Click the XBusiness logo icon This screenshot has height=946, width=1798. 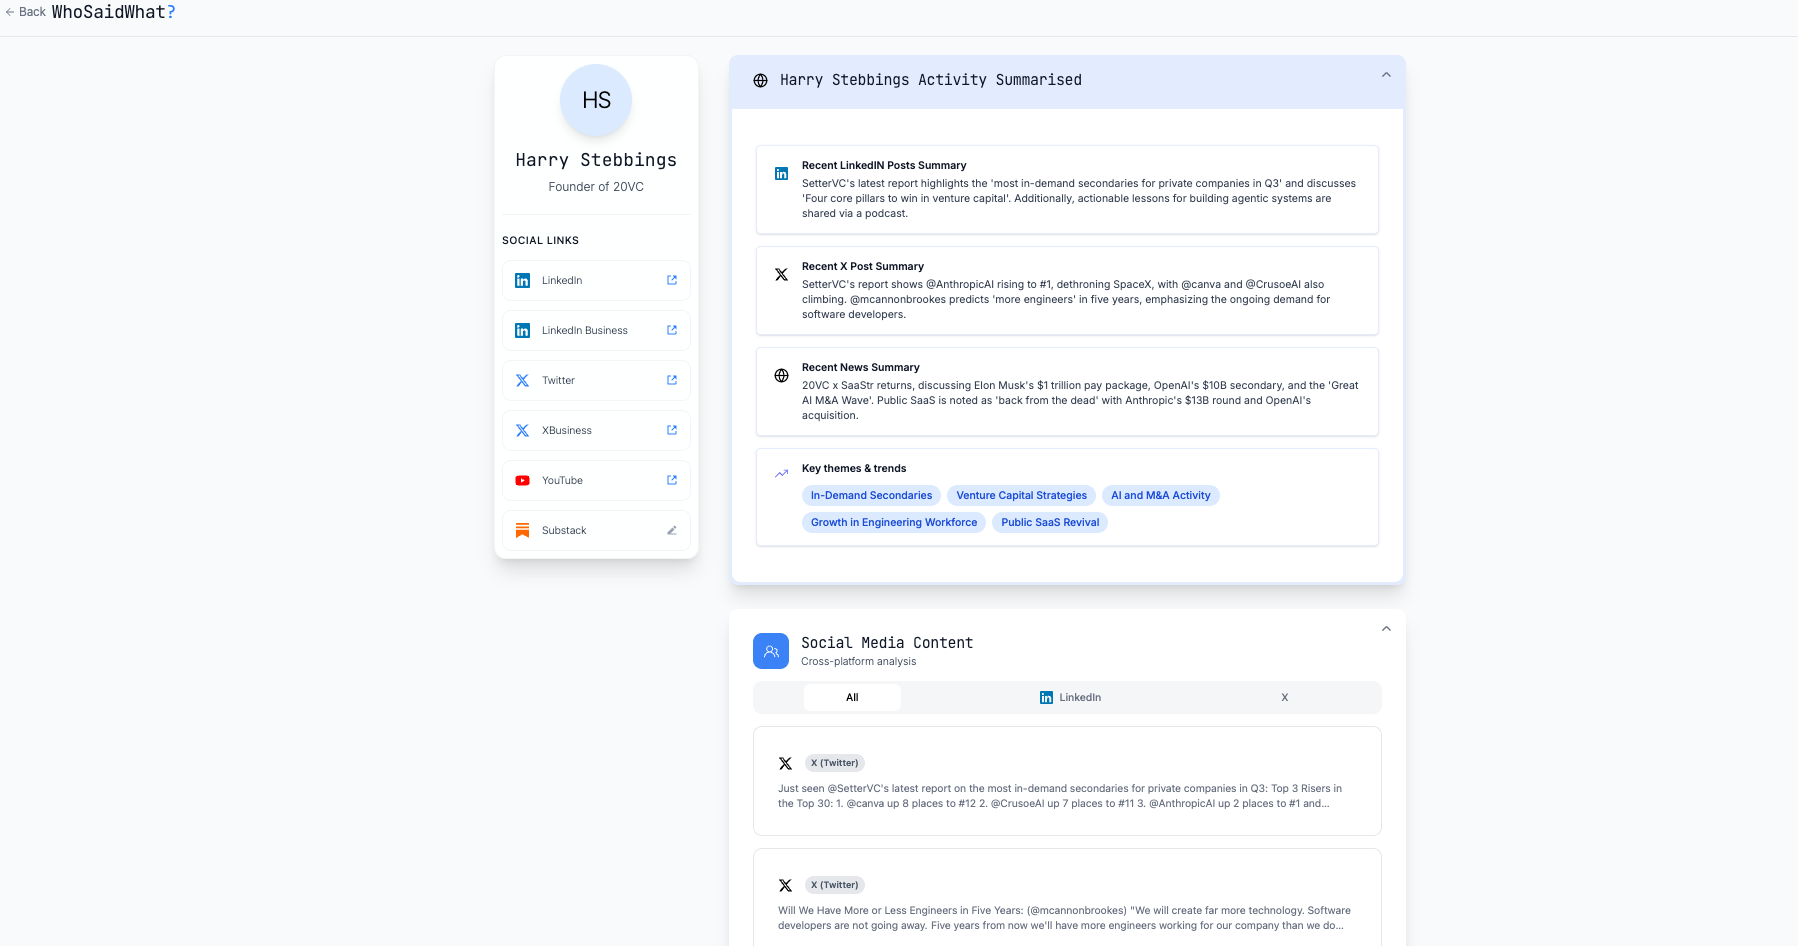[522, 431]
